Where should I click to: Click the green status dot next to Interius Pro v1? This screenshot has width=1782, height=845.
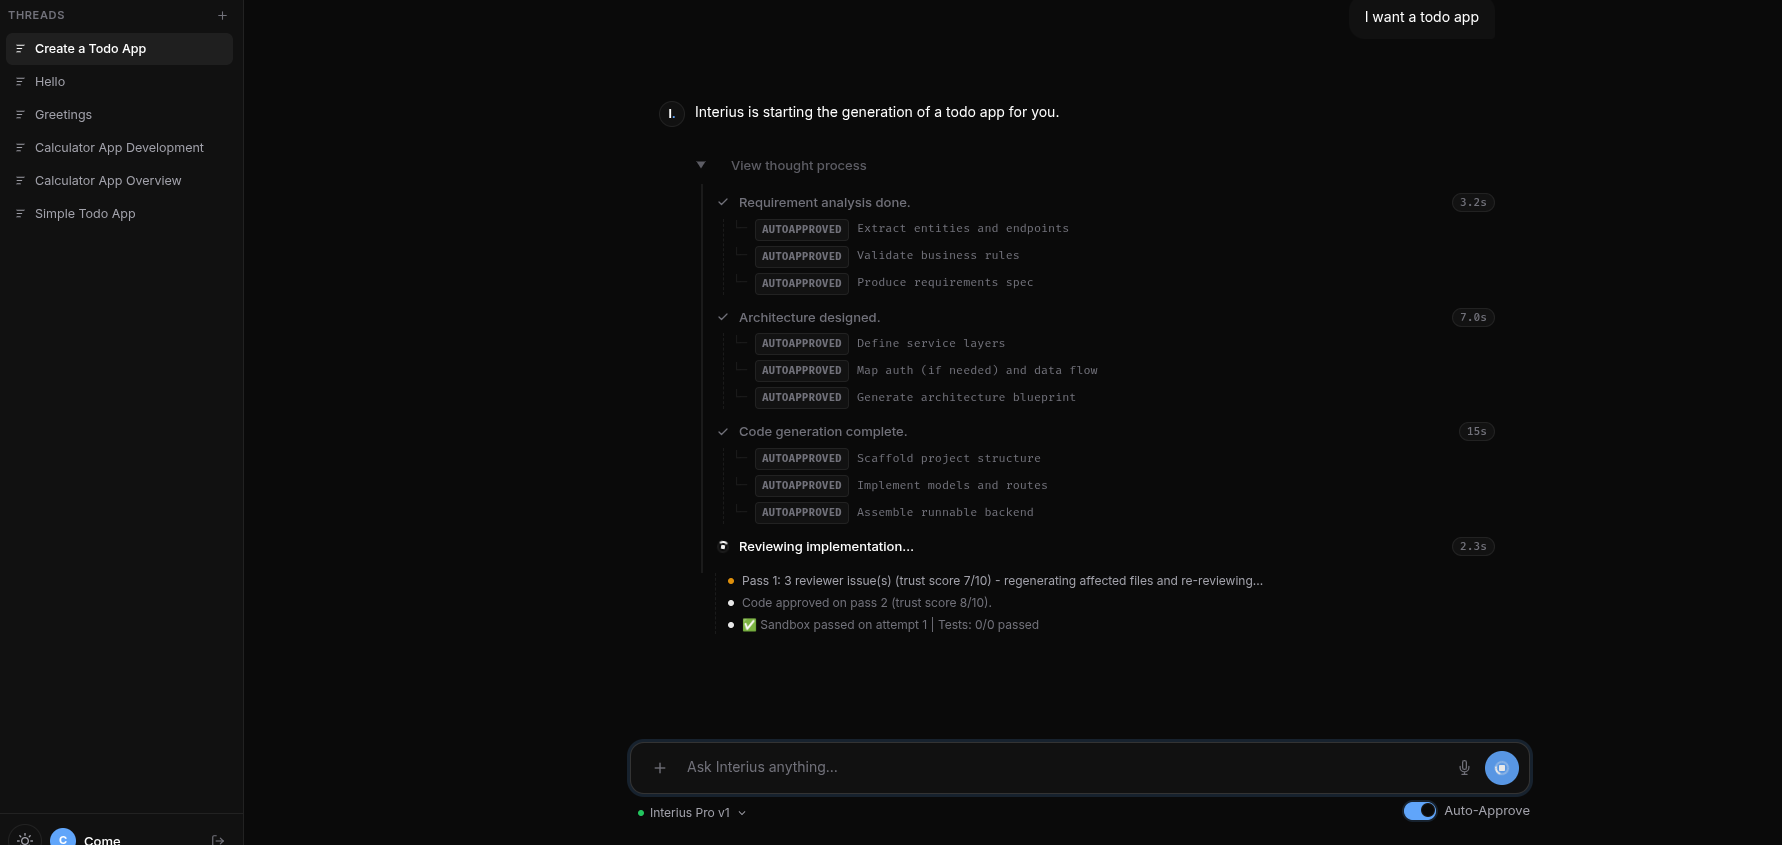point(641,813)
